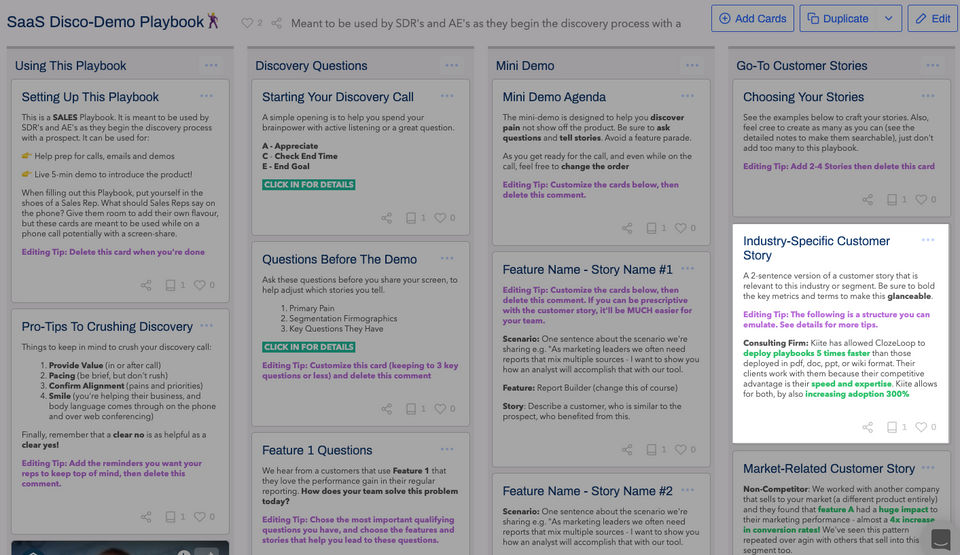Open Industry-Specific Customer Story card menu
This screenshot has height=555, width=960.
928,240
